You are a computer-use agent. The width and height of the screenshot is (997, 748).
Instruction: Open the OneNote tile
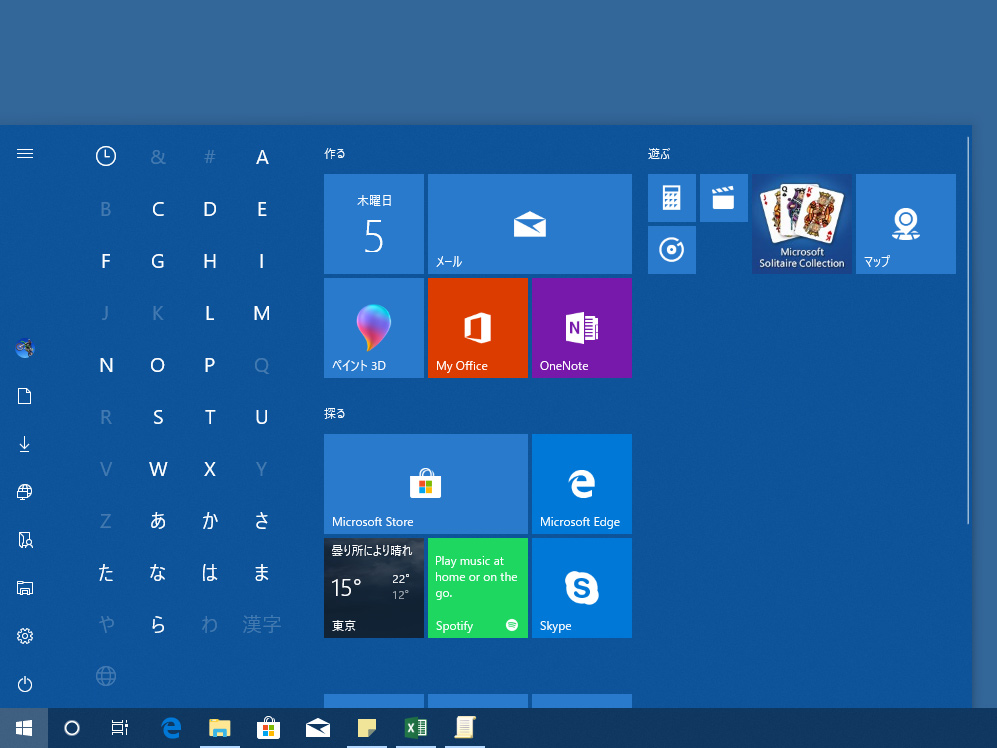[581, 328]
